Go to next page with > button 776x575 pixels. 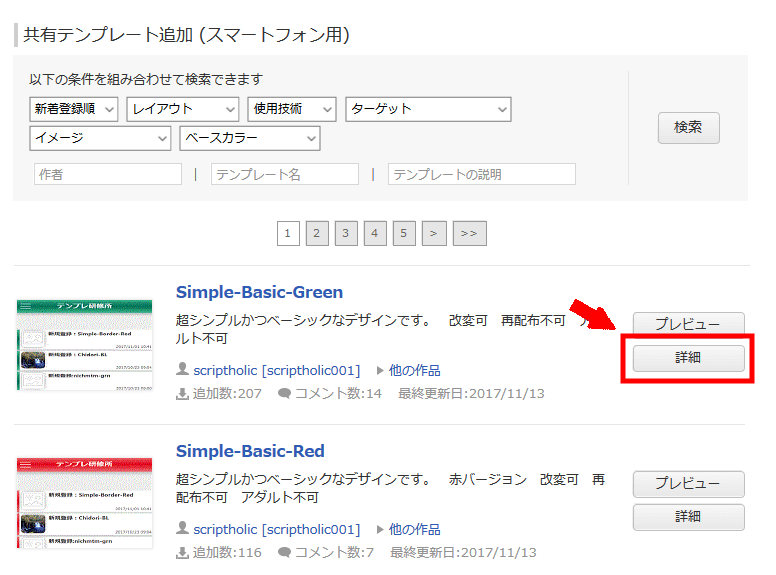pyautogui.click(x=434, y=234)
